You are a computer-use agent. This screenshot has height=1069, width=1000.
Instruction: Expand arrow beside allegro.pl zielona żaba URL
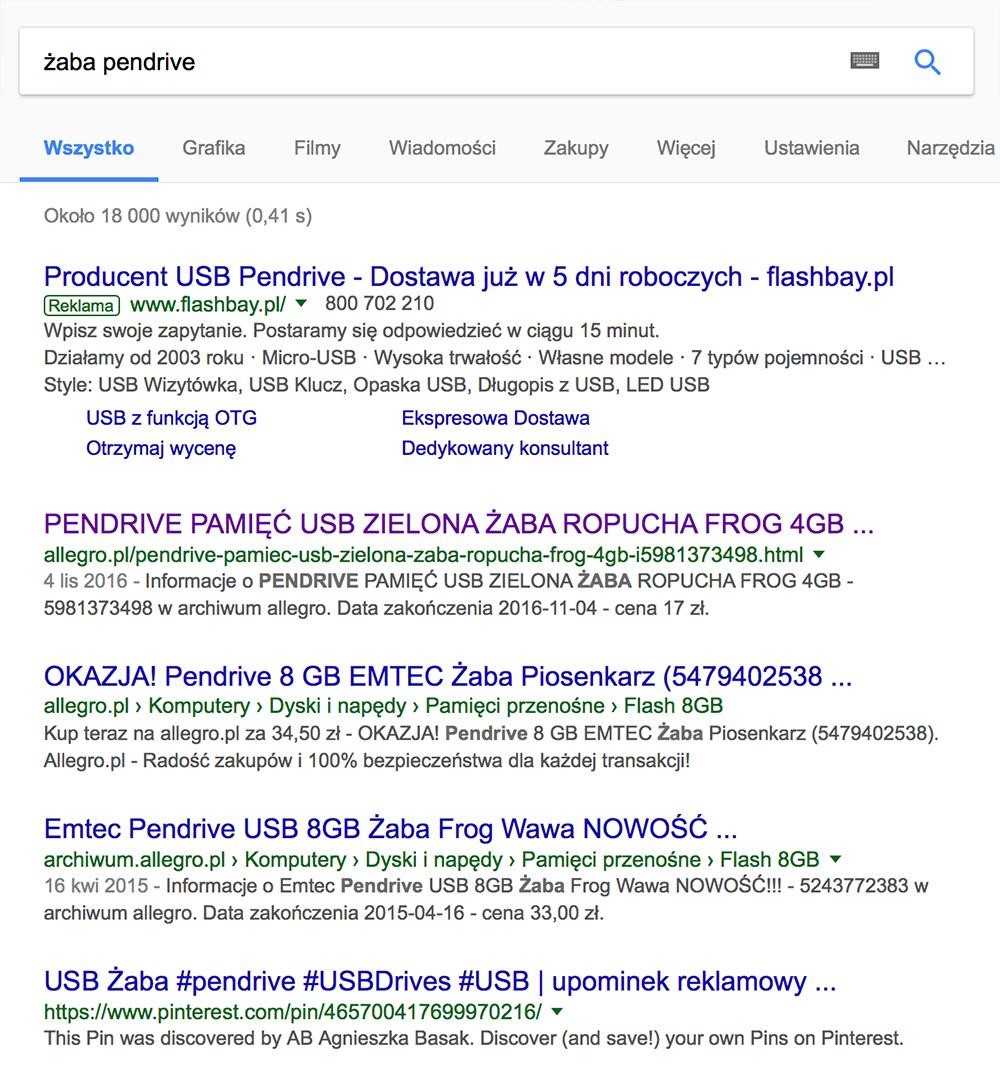819,553
